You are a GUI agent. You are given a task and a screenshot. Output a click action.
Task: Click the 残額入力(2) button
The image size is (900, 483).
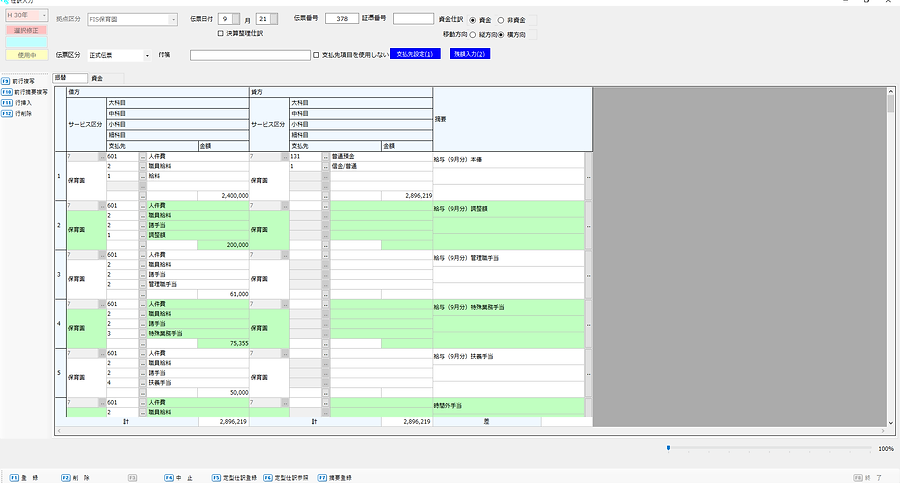tap(470, 54)
